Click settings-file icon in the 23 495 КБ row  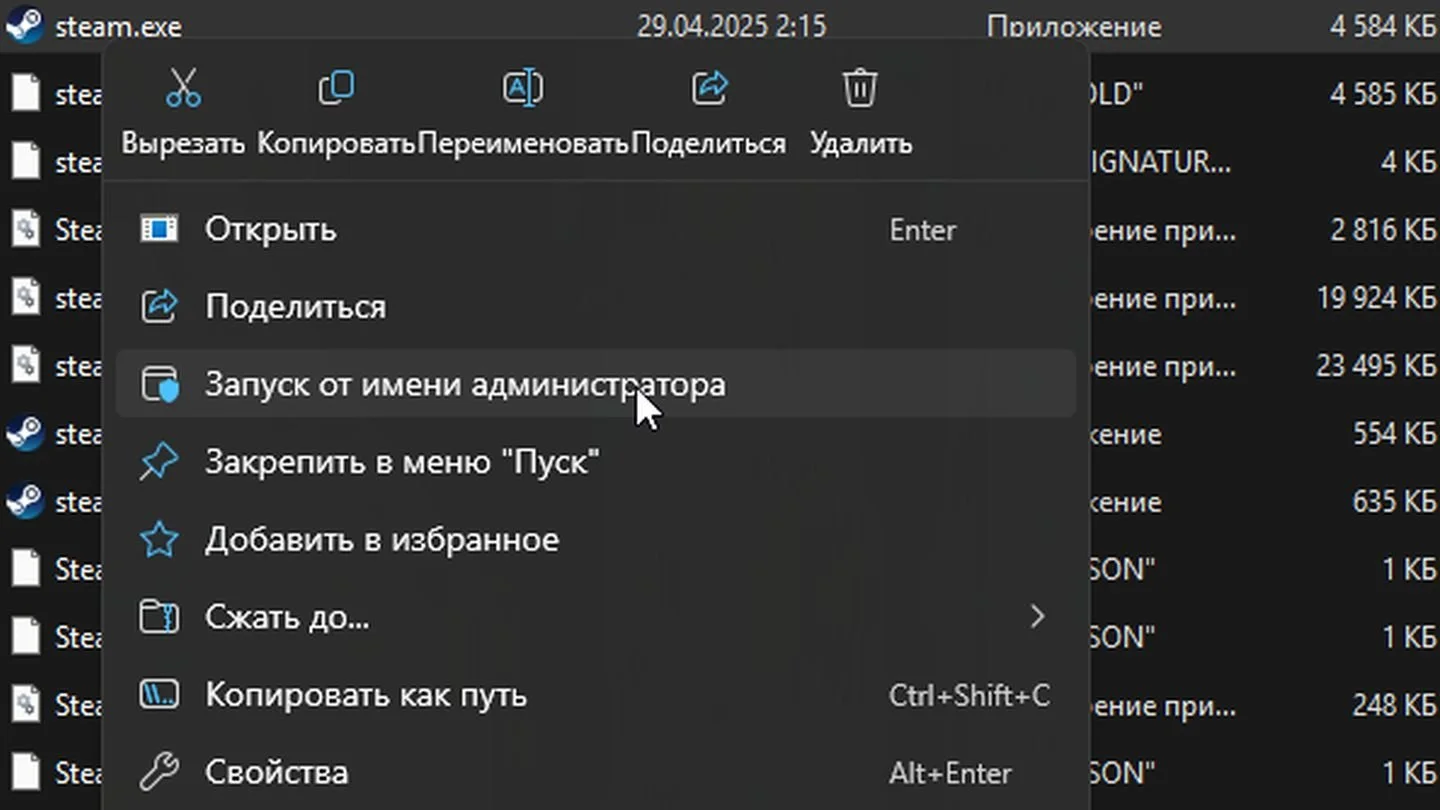coord(25,364)
